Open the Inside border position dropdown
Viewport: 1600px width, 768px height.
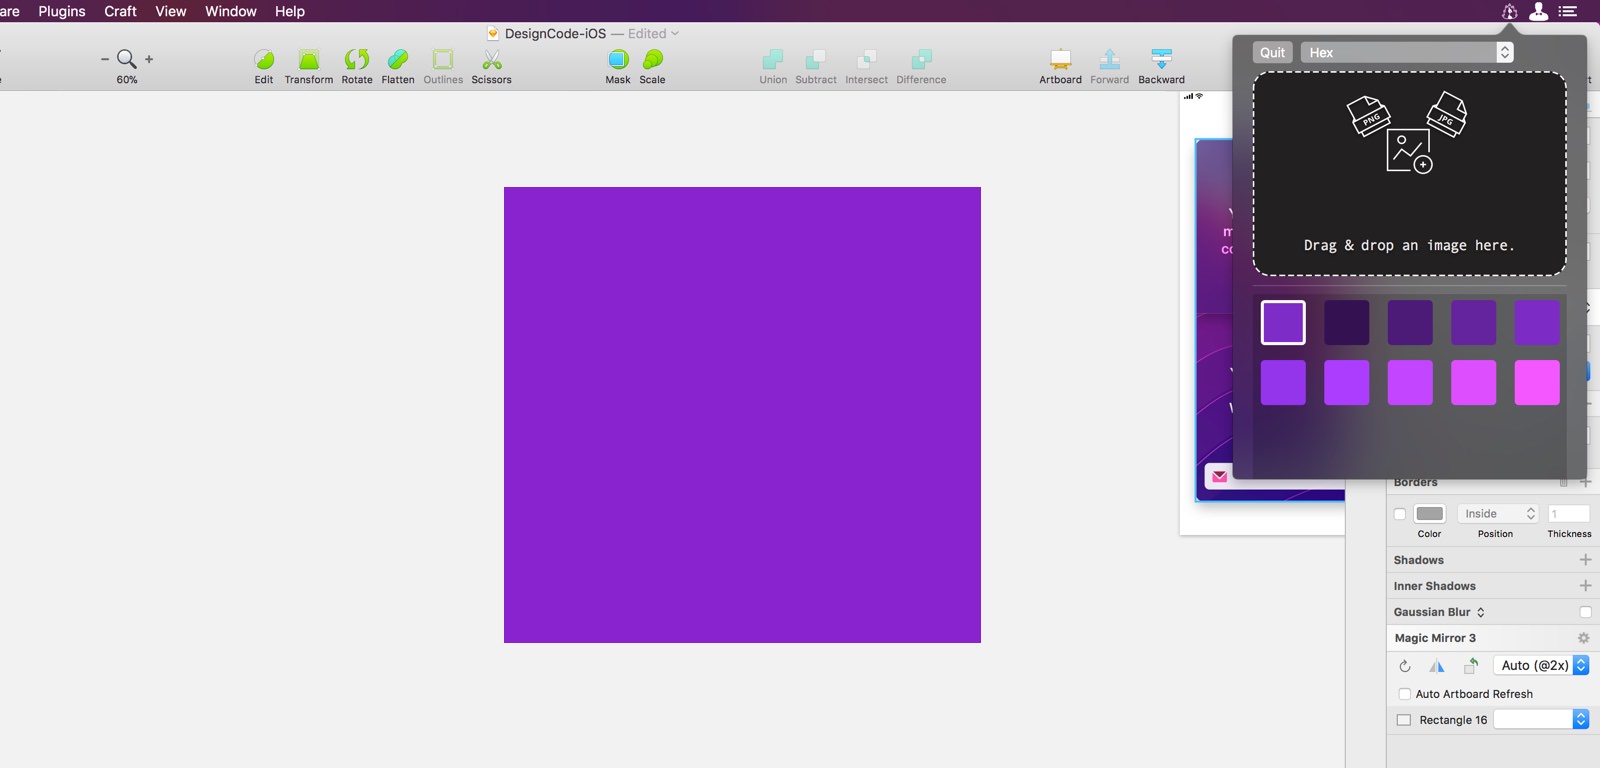point(1497,514)
